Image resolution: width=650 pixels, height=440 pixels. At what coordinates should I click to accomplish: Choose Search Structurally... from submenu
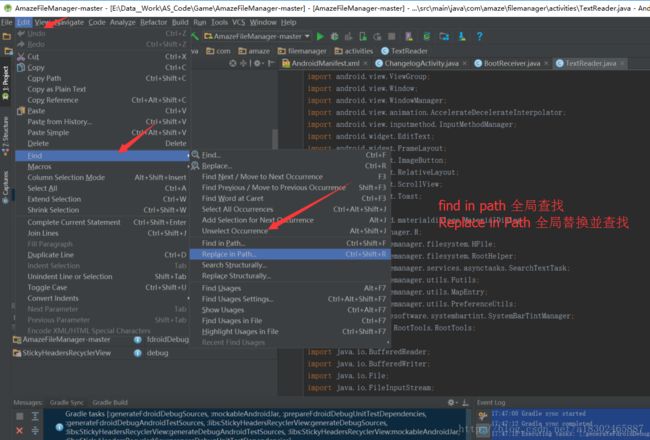pyautogui.click(x=289, y=265)
